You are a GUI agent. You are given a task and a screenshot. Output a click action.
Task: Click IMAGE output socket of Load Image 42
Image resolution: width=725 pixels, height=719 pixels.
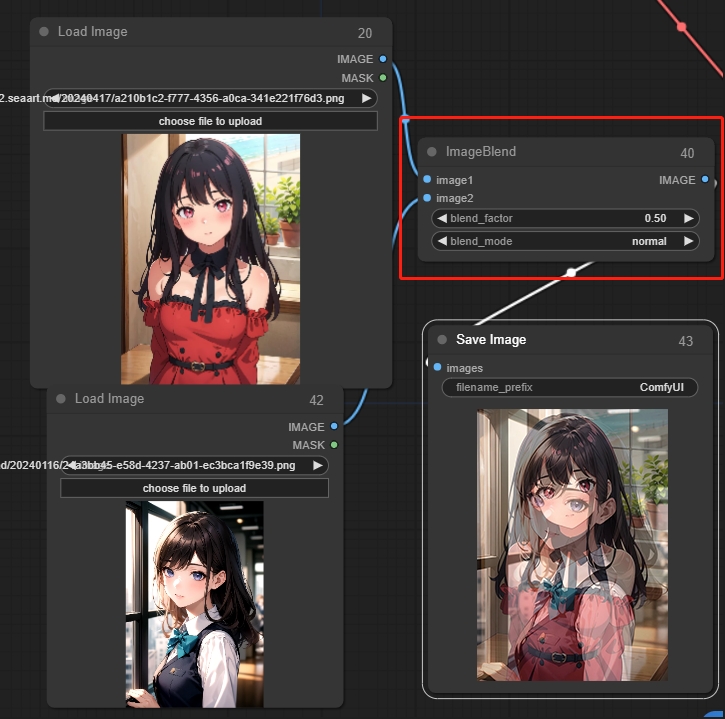[x=334, y=427]
